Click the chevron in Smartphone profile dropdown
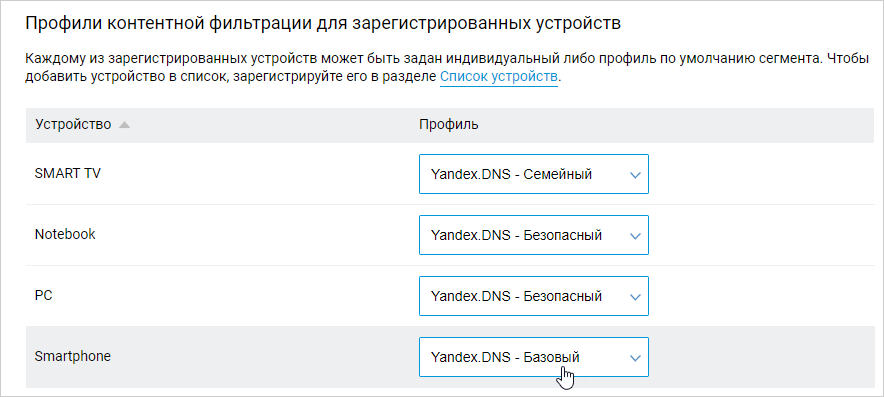Viewport: 884px width, 397px height. [635, 358]
